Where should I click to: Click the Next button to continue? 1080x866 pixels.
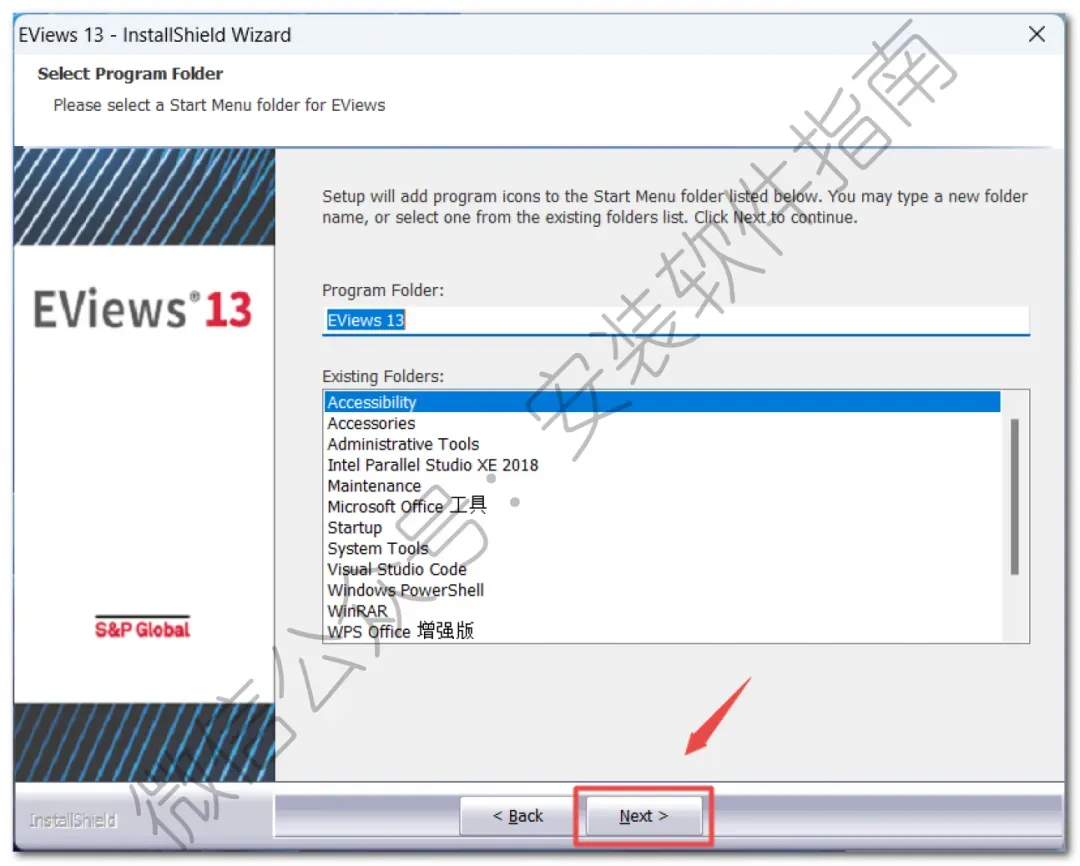tap(643, 816)
